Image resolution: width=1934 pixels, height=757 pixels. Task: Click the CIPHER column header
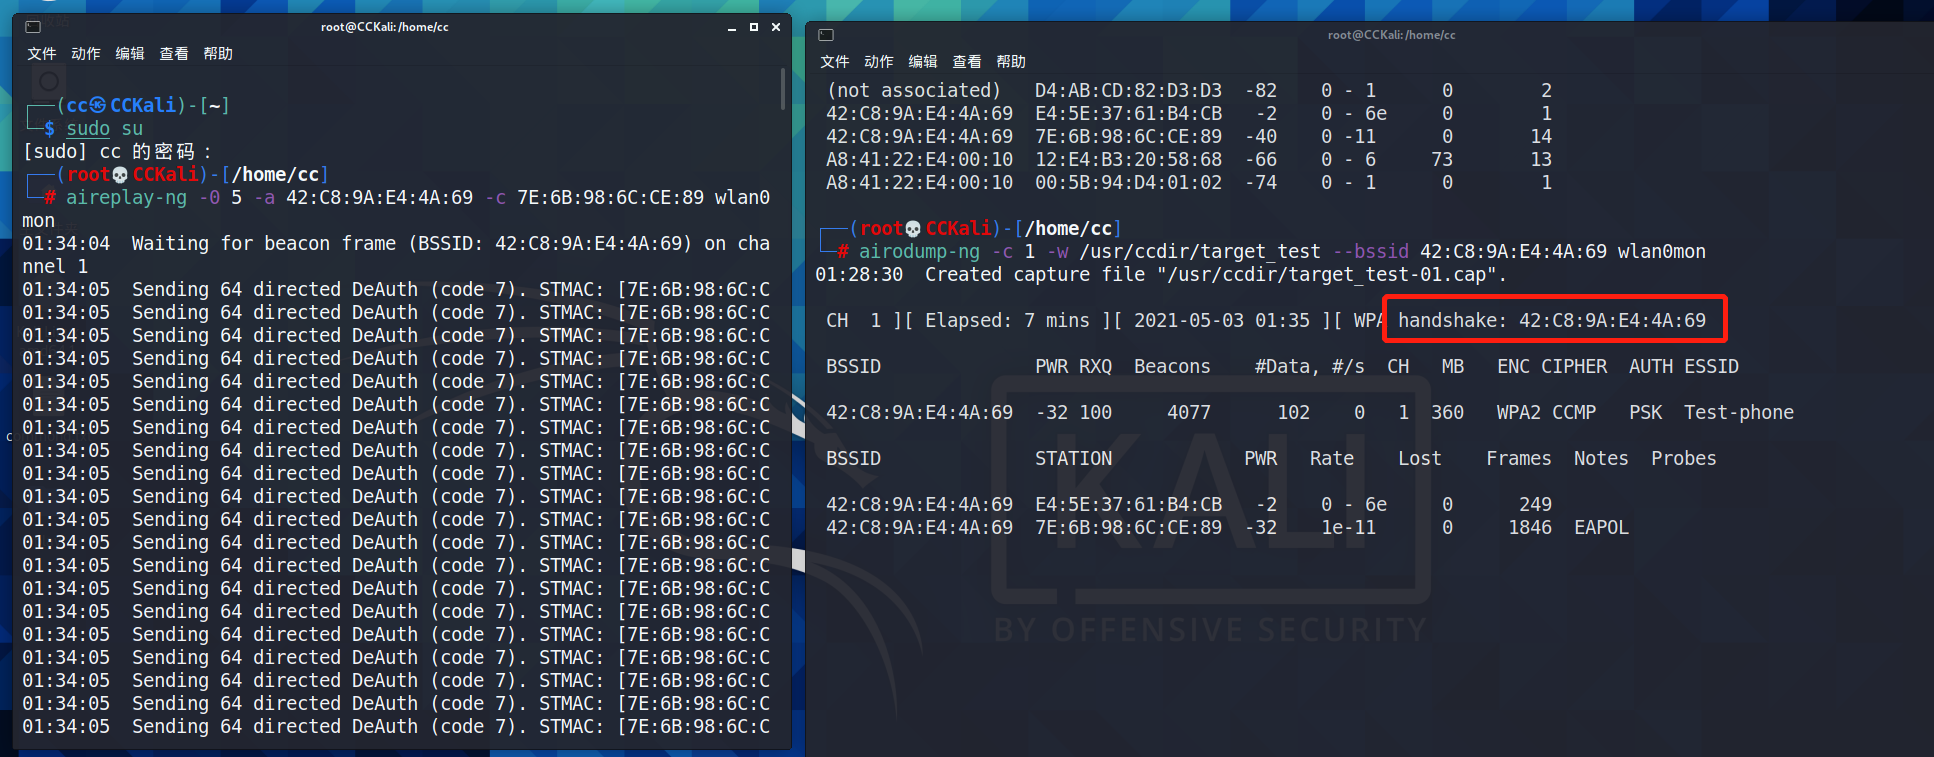pyautogui.click(x=1574, y=366)
